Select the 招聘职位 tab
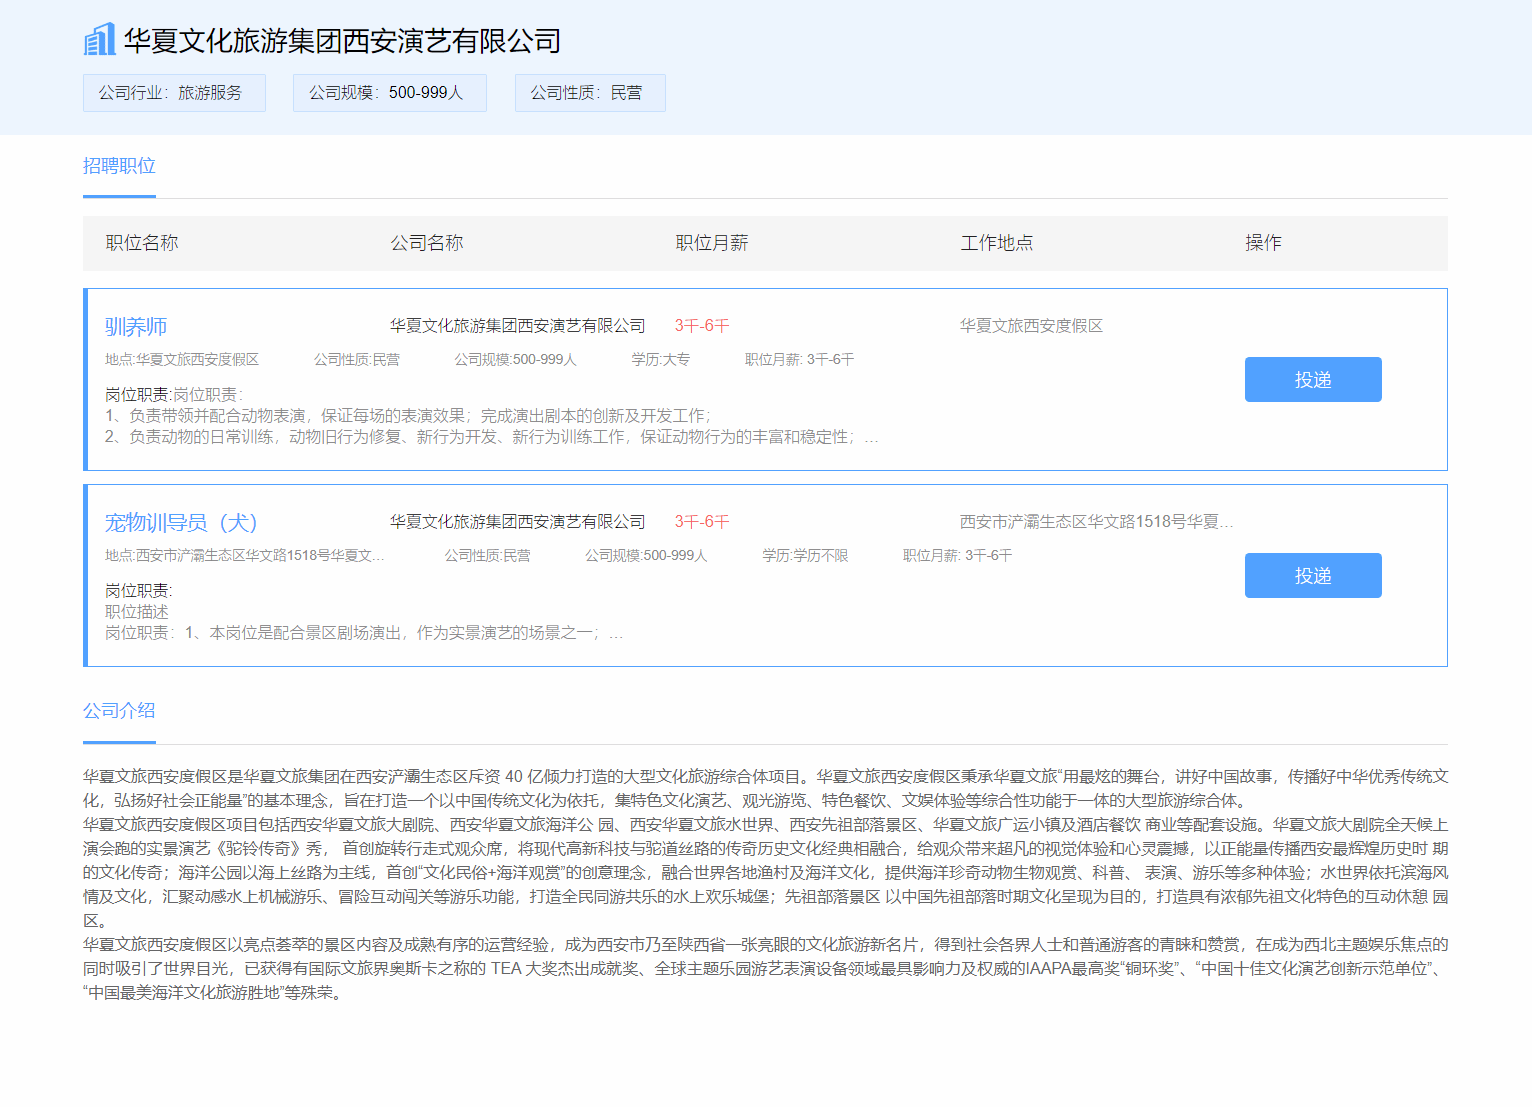 click(119, 166)
